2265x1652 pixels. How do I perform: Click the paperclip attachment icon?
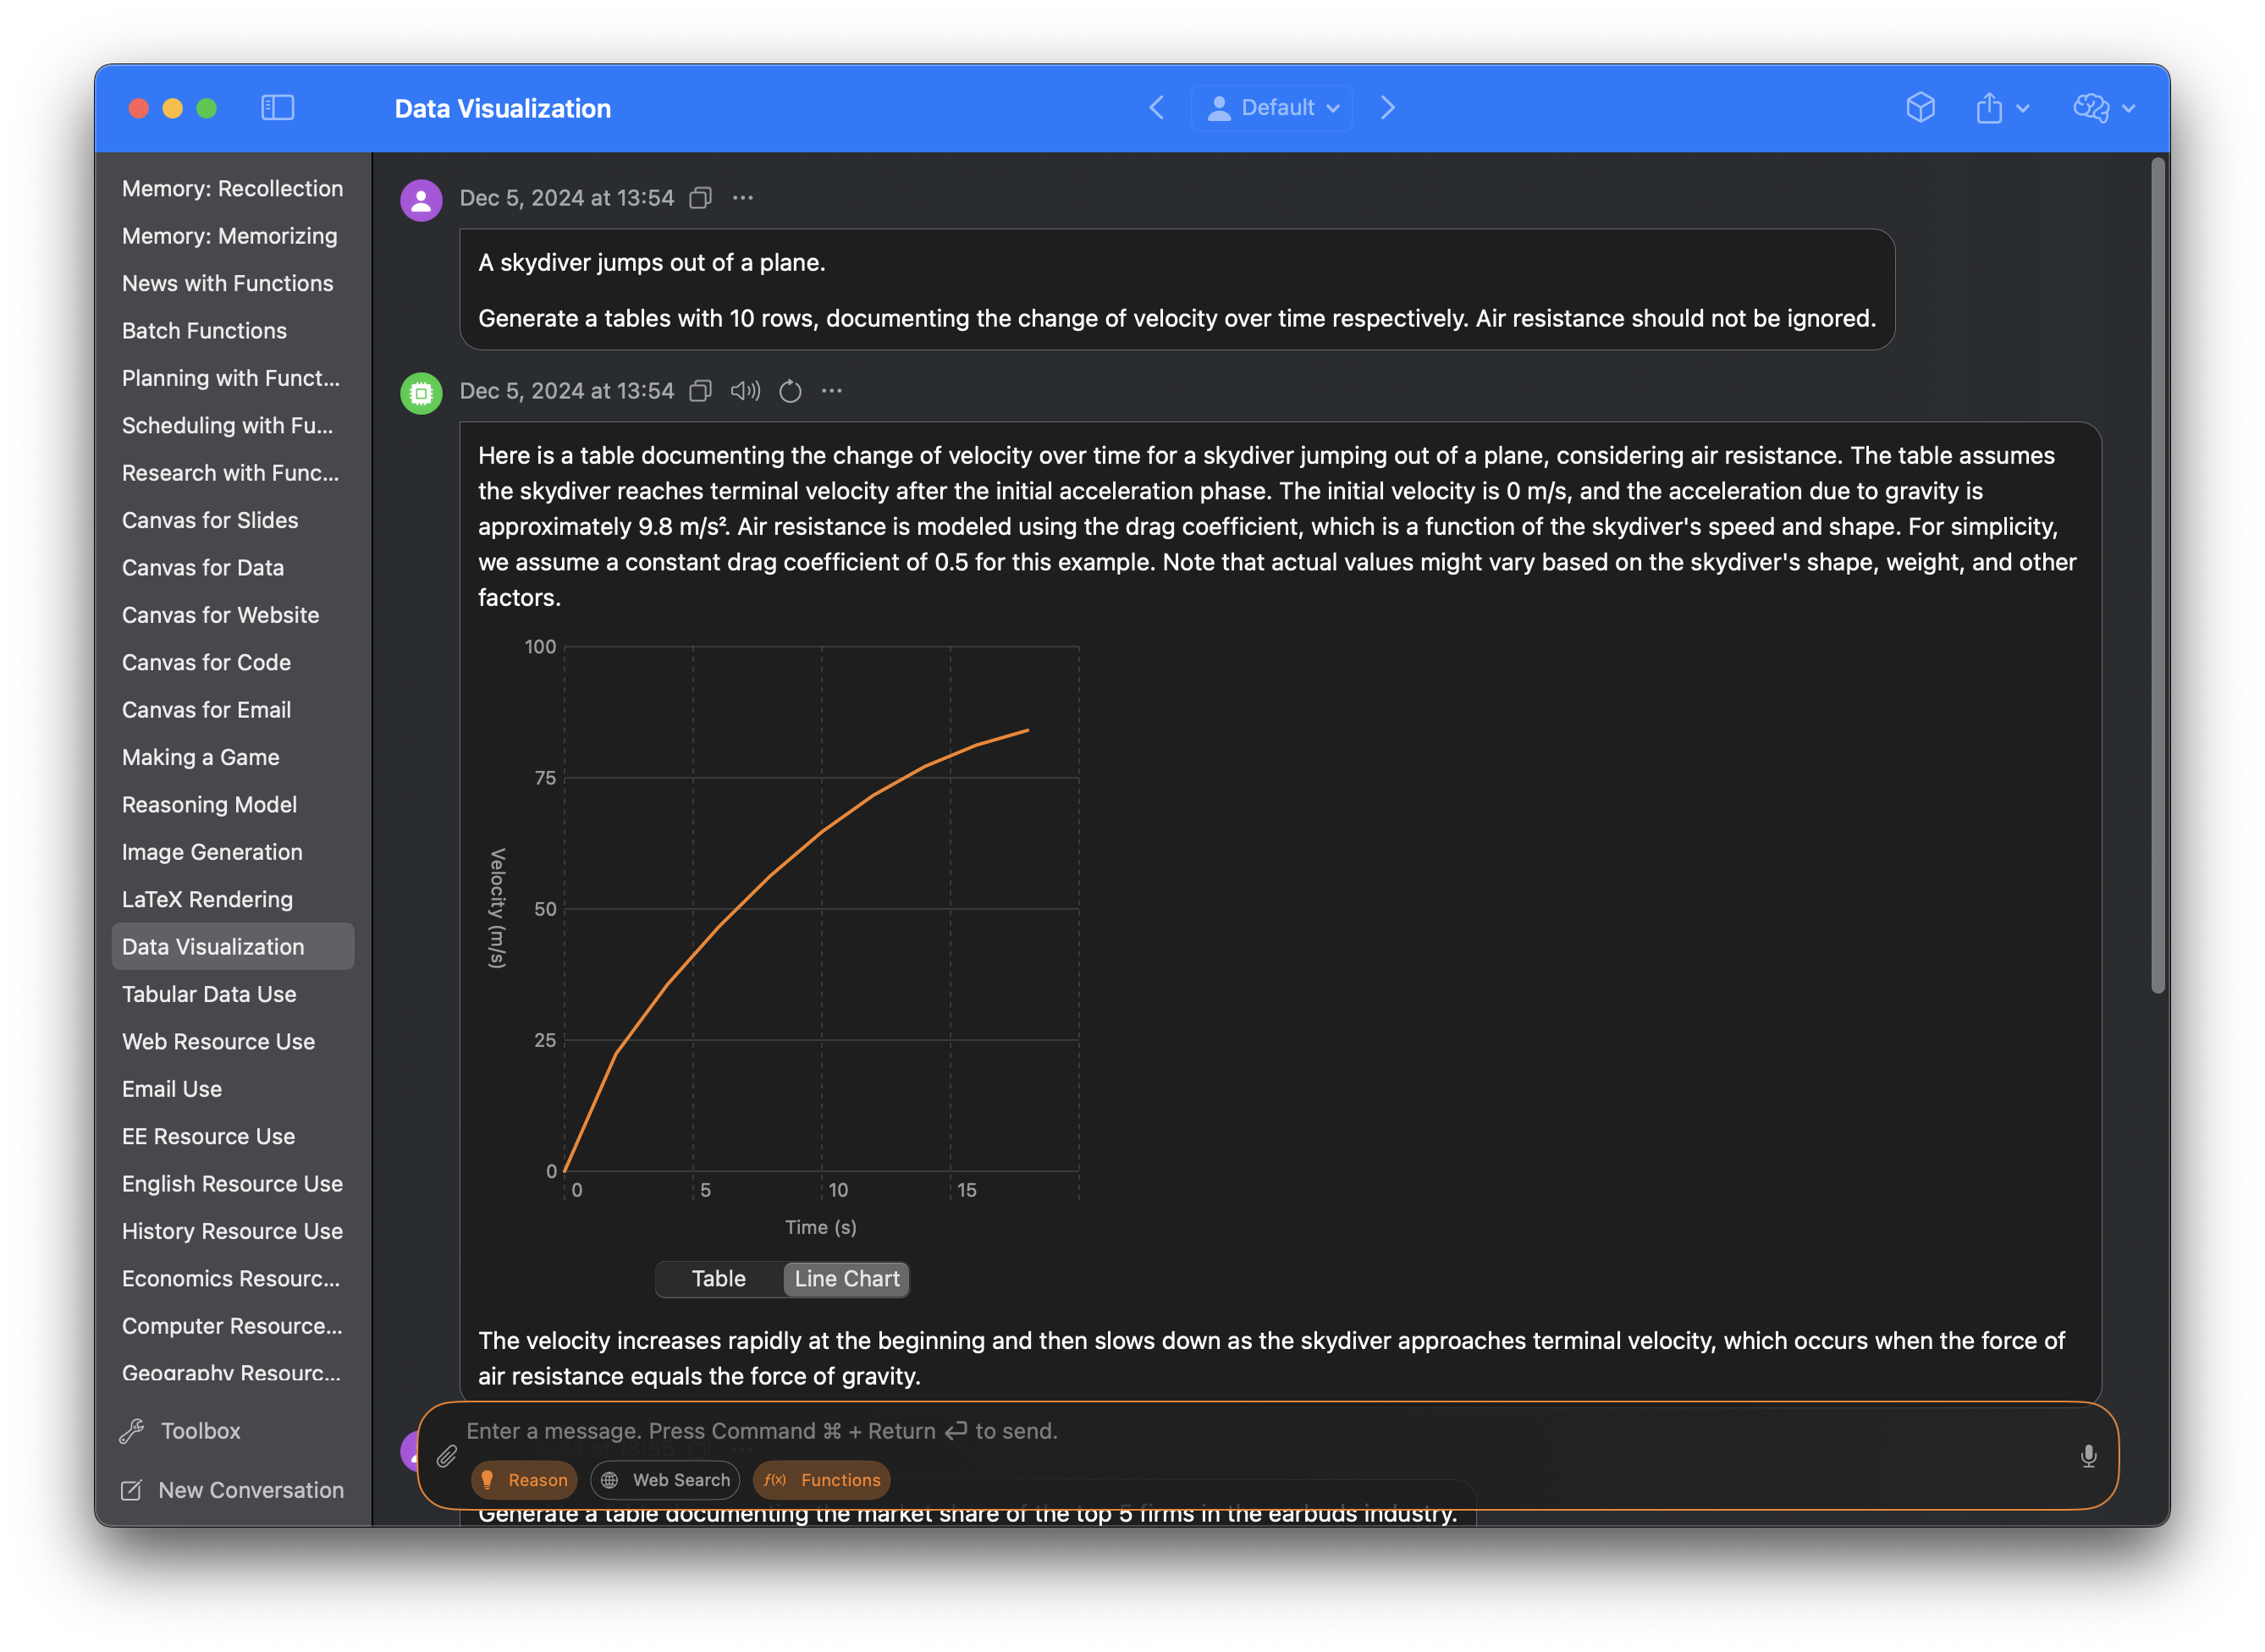[447, 1456]
